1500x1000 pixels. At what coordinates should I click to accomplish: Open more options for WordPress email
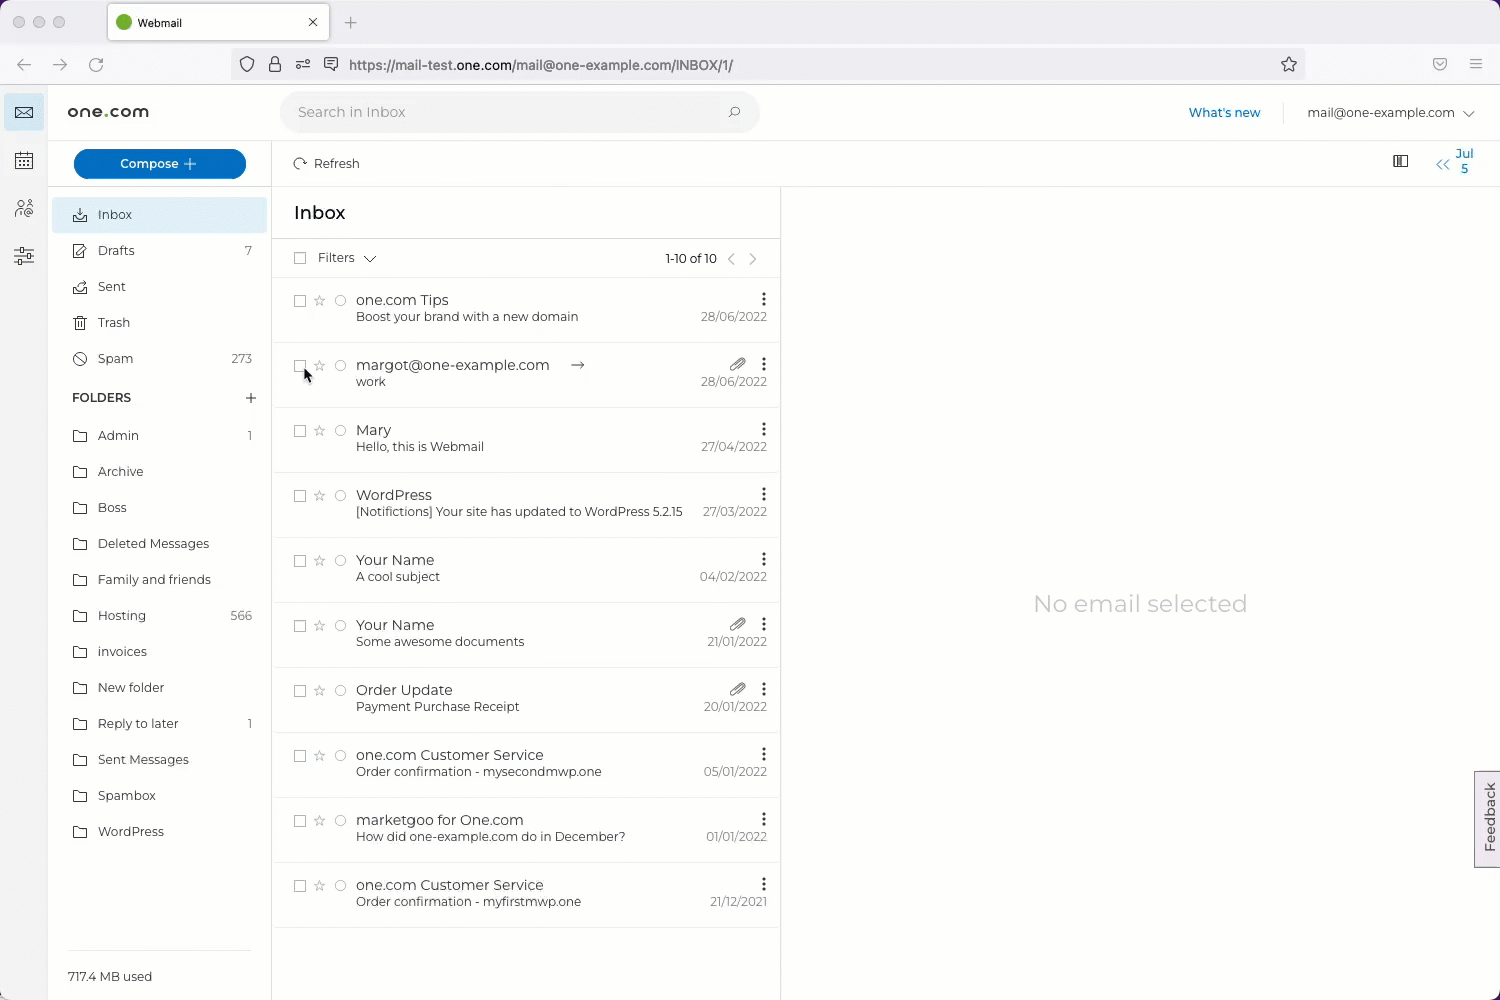pos(764,495)
